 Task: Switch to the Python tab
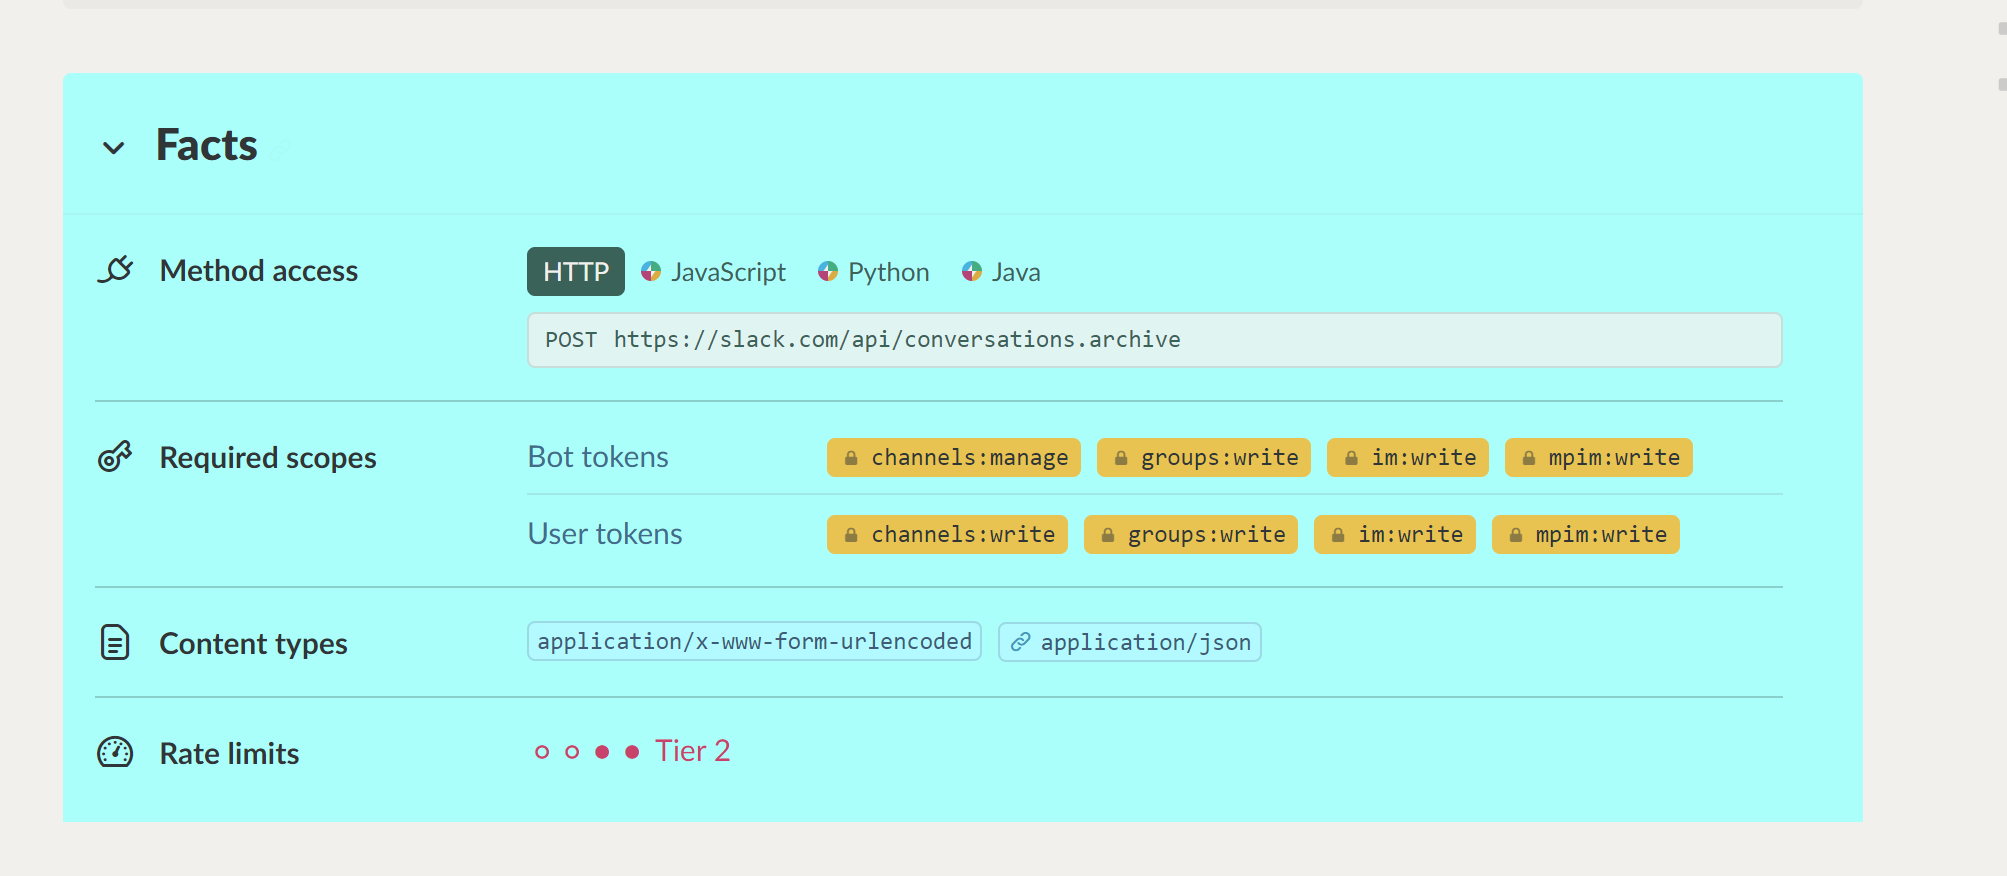tap(873, 272)
